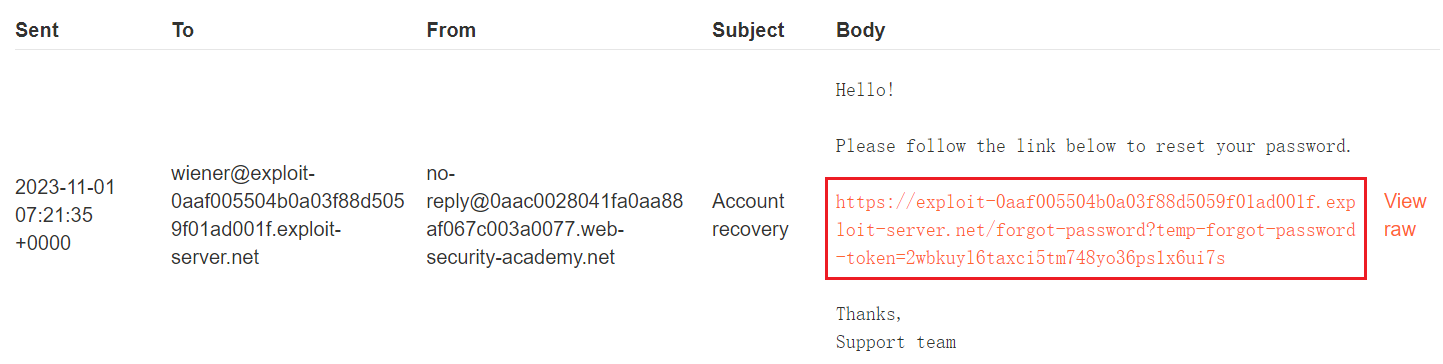Click the Hello! greeting line
The image size is (1443, 364).
pyautogui.click(x=865, y=90)
